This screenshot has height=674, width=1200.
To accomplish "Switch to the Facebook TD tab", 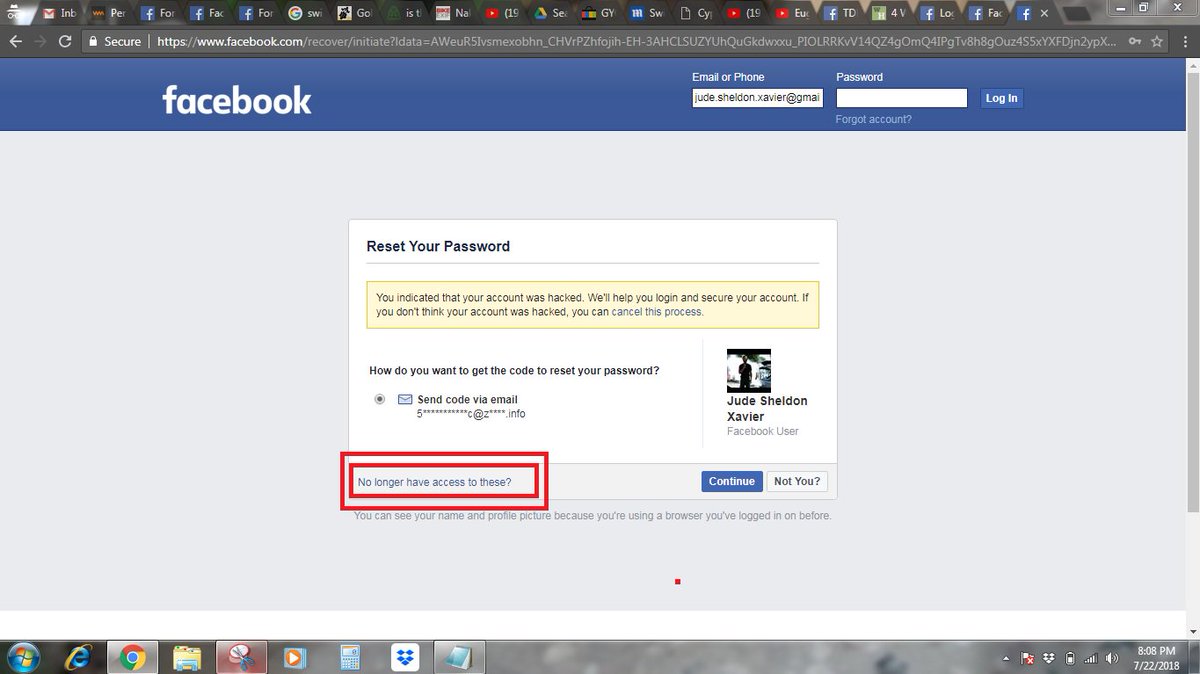I will (x=843, y=14).
